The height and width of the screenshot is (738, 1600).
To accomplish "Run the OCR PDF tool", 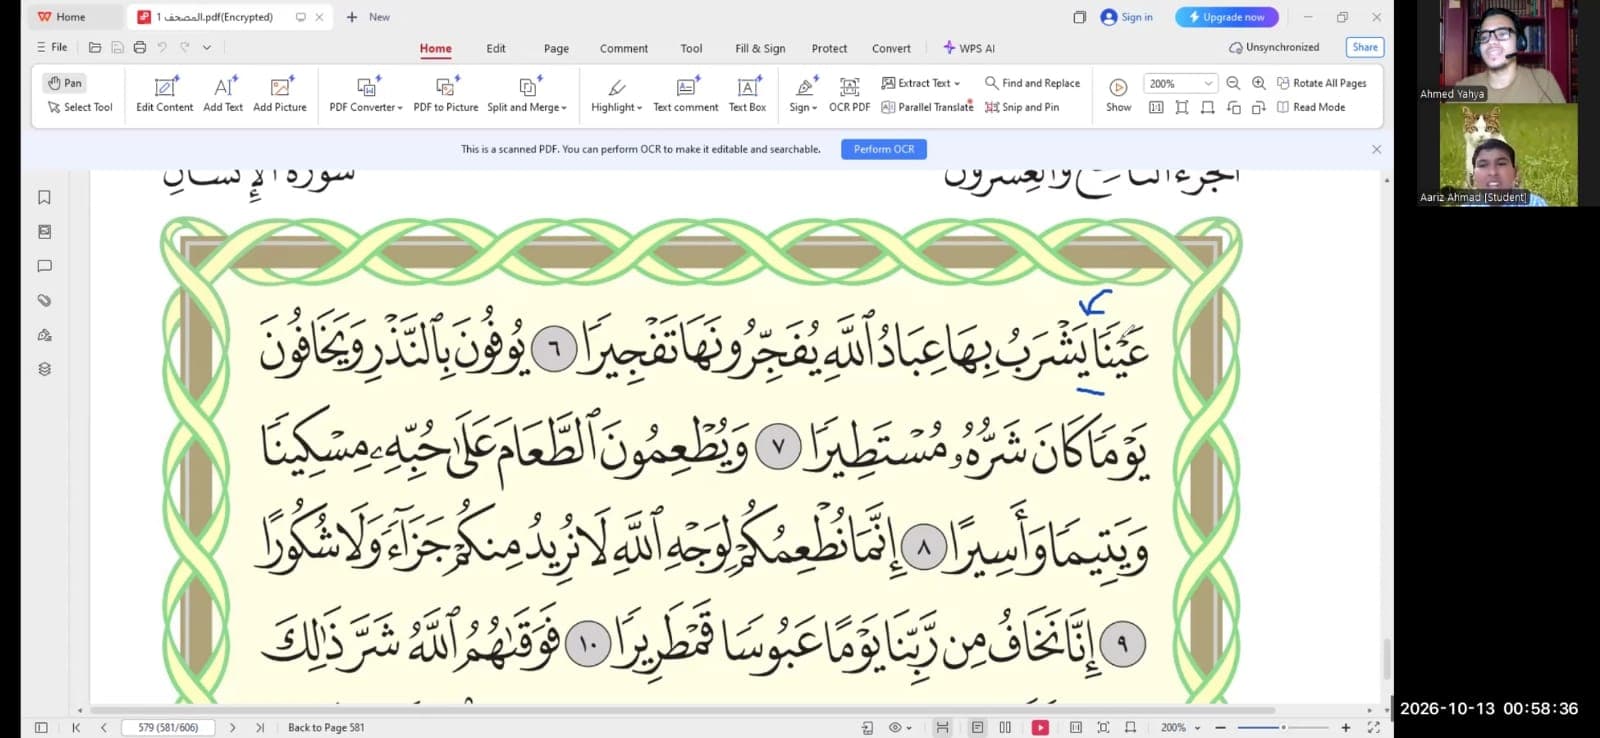I will pos(849,95).
